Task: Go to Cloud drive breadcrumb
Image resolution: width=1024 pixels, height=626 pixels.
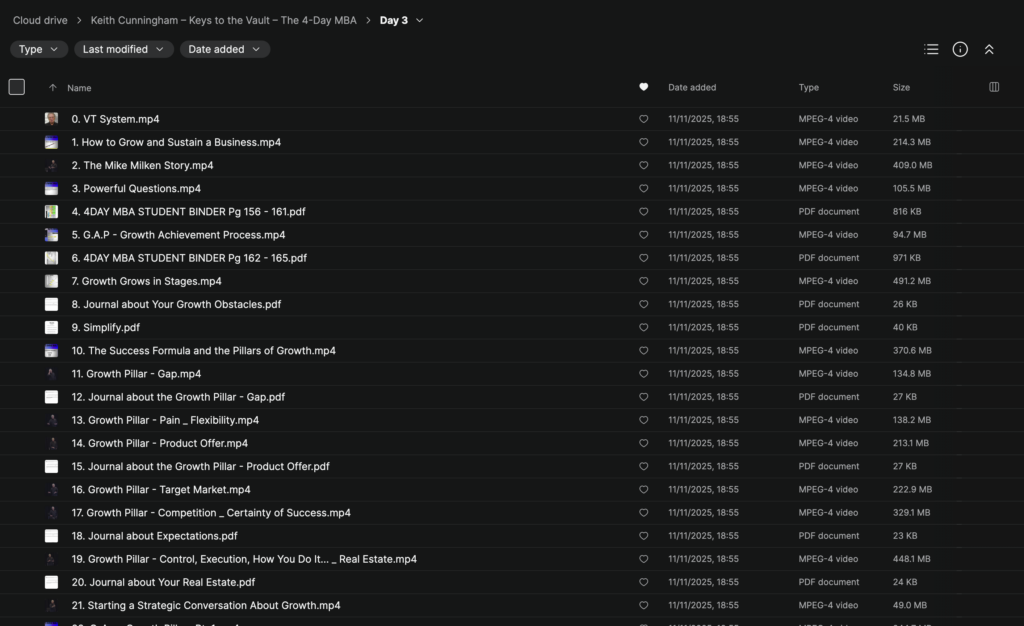Action: pyautogui.click(x=41, y=20)
